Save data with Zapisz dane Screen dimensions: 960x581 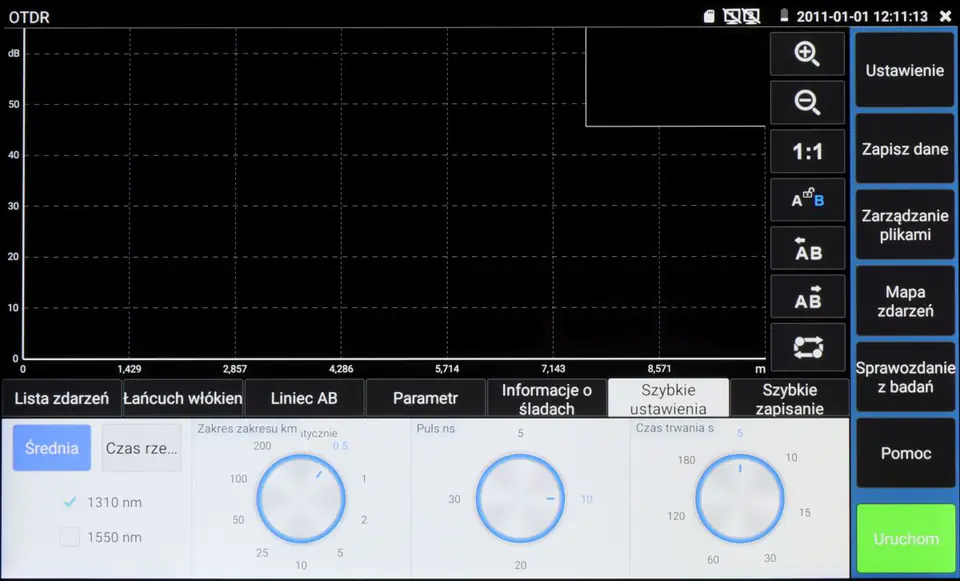[905, 149]
